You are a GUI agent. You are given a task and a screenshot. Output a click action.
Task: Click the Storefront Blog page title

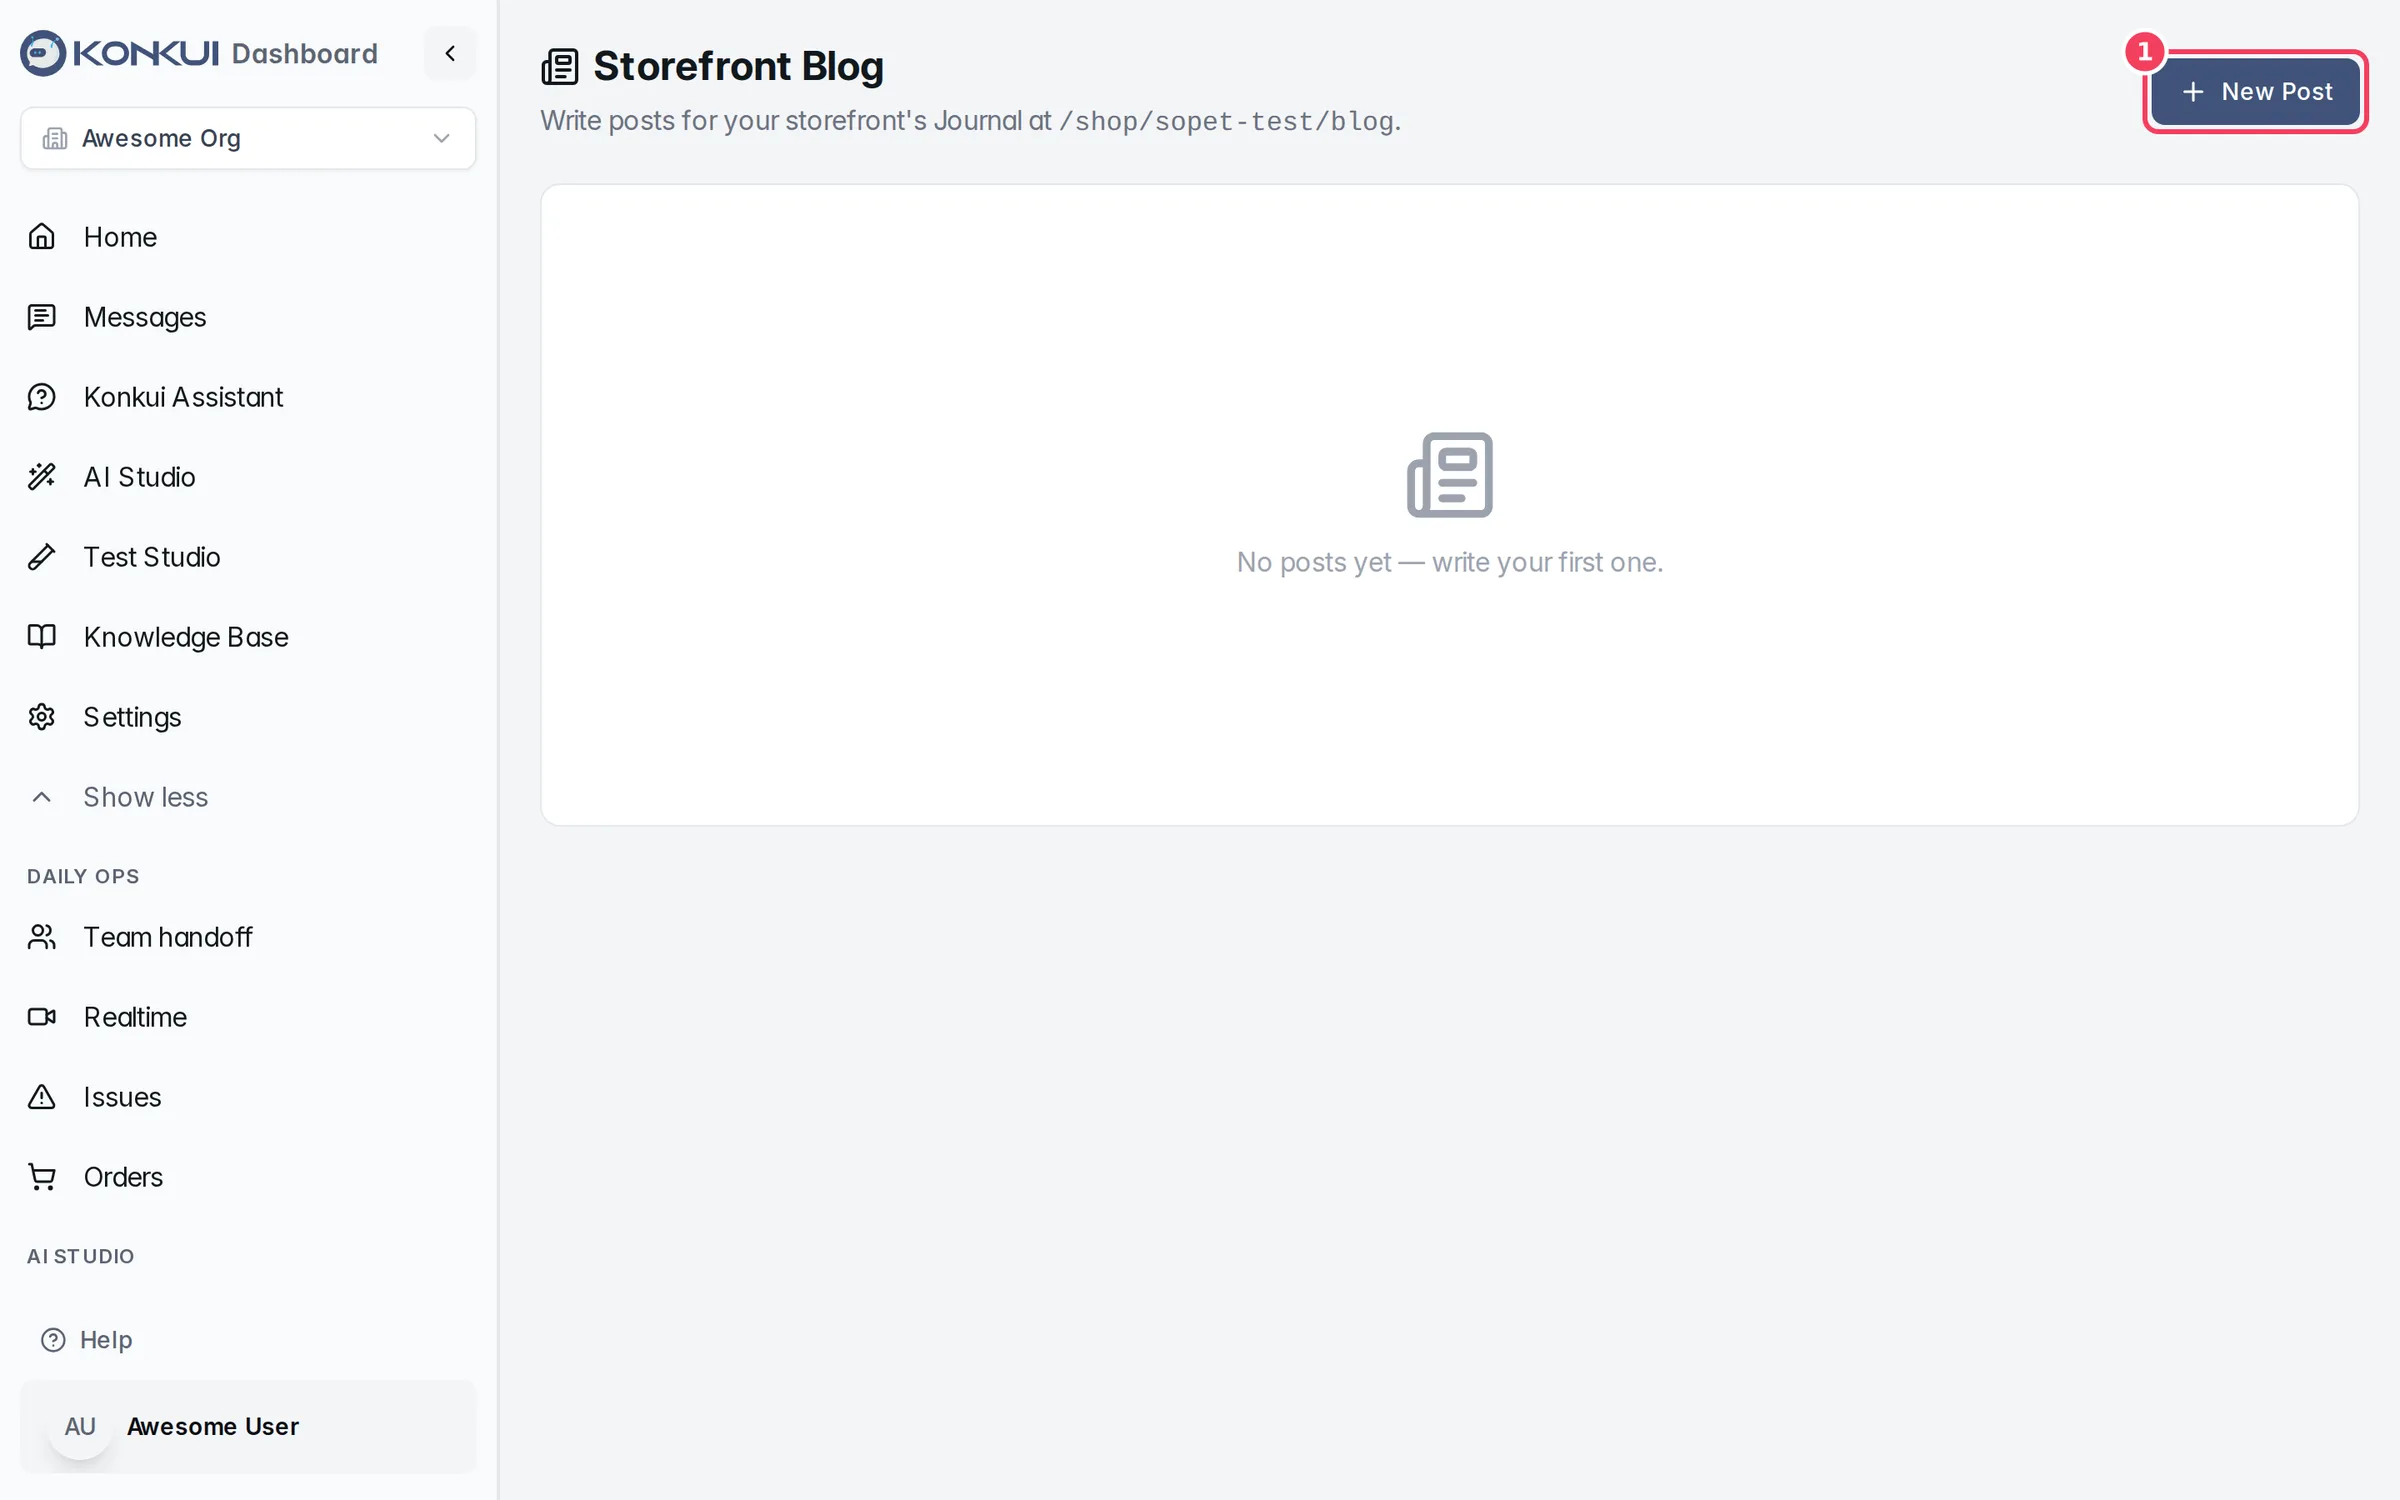point(738,66)
